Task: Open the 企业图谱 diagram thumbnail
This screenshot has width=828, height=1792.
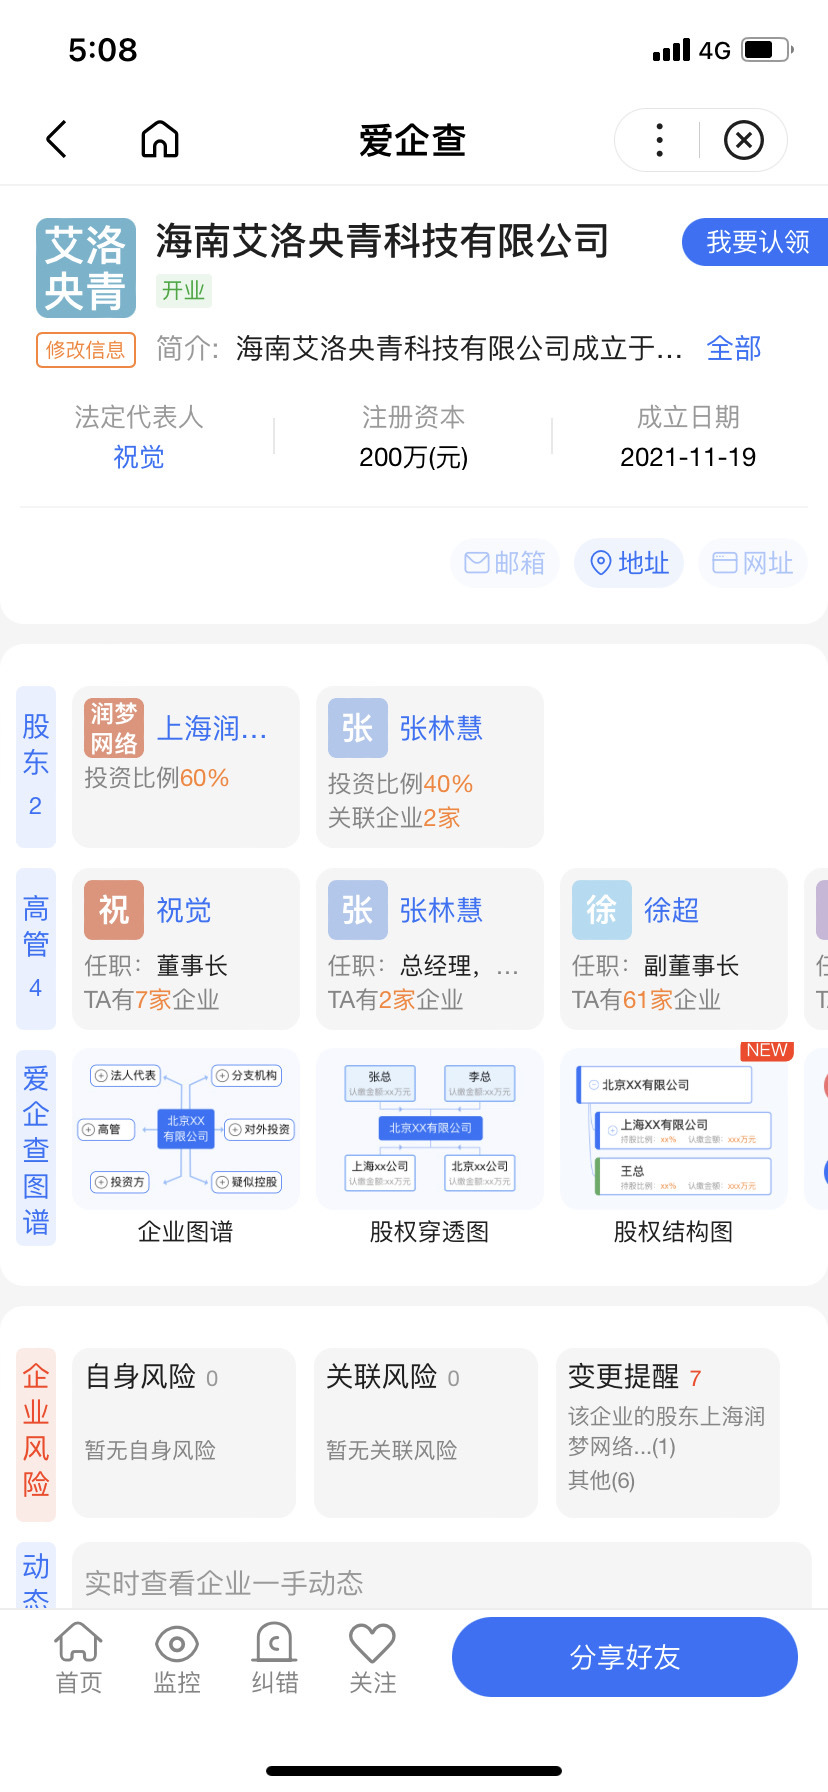Action: [186, 1129]
